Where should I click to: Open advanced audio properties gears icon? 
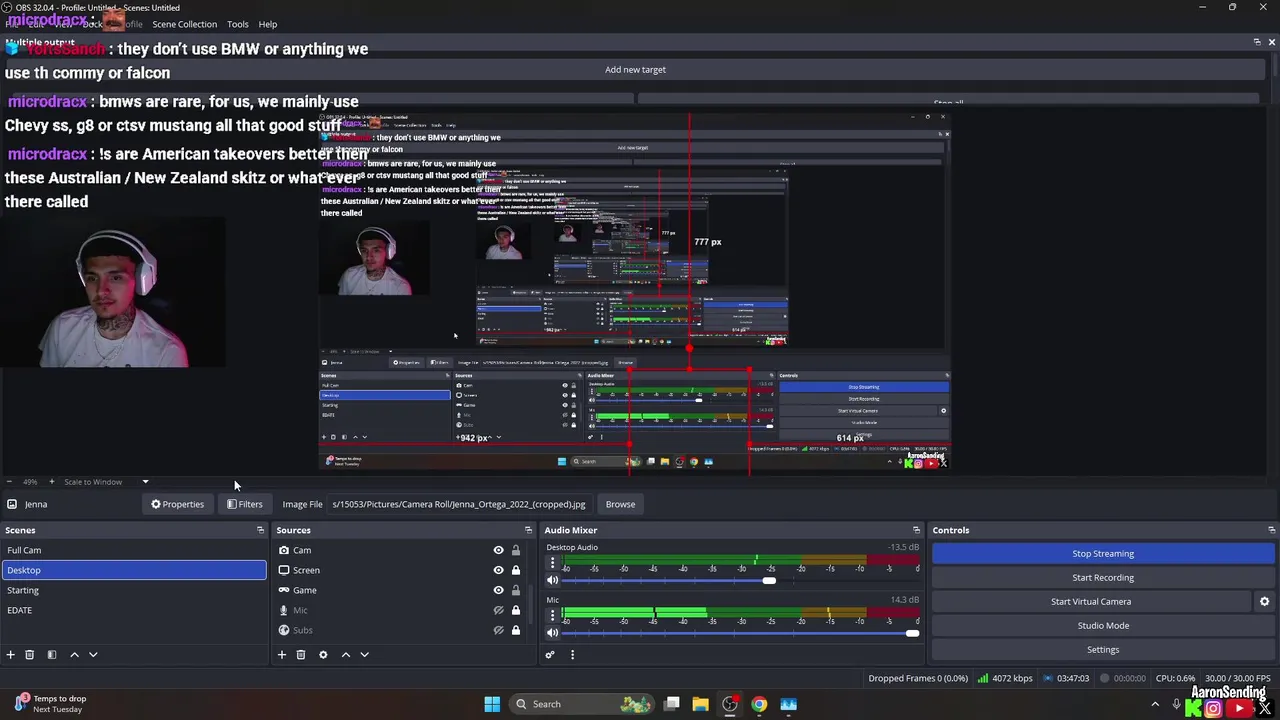549,655
